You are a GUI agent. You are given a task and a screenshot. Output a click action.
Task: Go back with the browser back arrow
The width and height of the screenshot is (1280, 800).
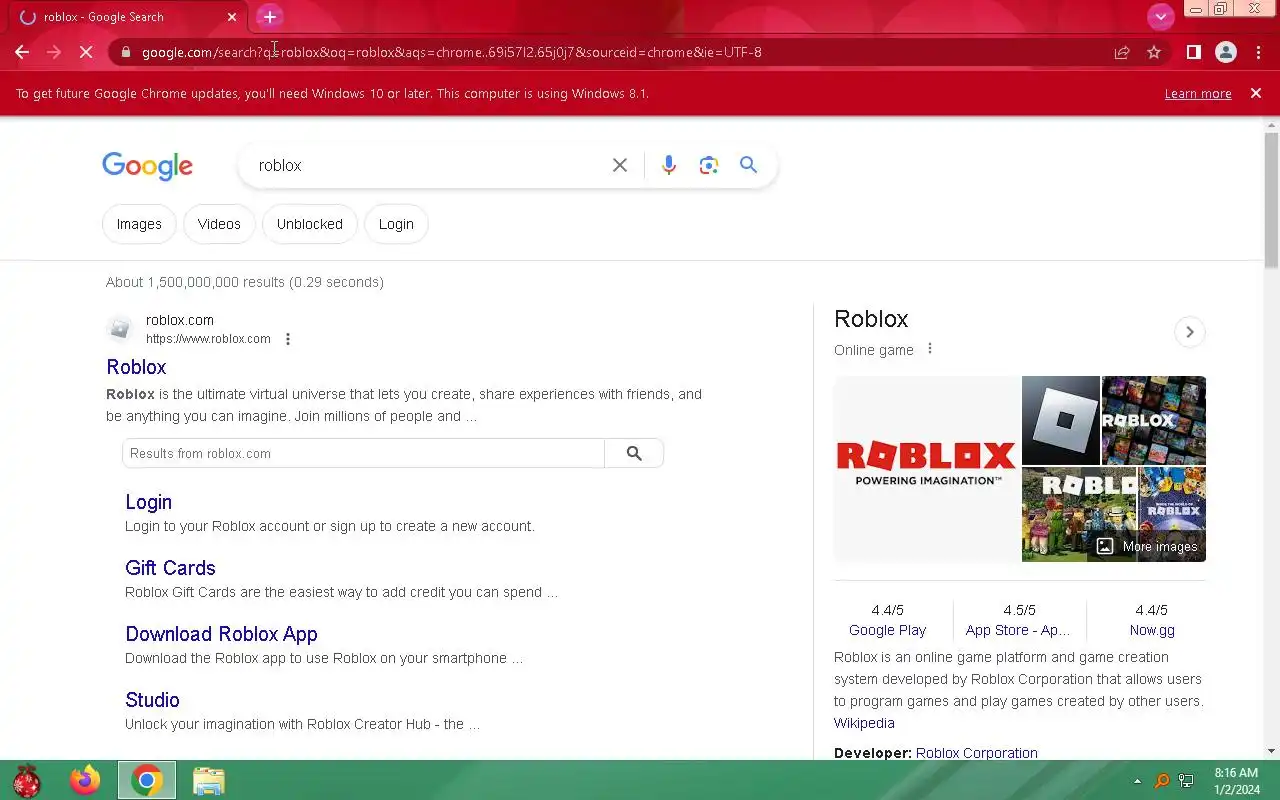tap(22, 52)
